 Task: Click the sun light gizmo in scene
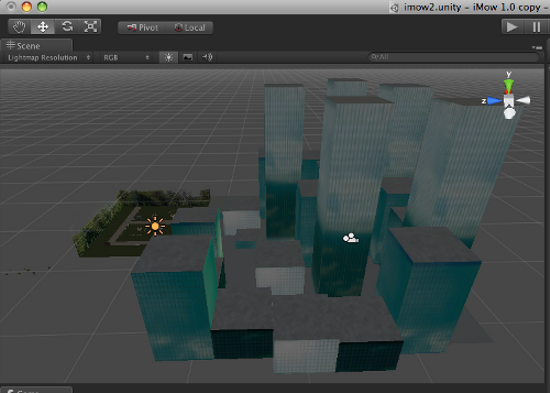click(155, 226)
